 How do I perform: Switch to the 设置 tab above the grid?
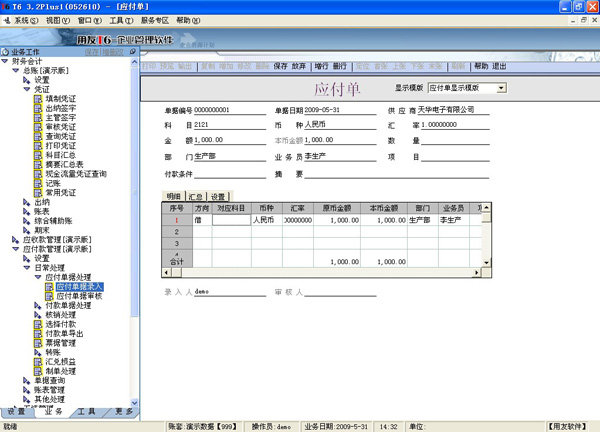(x=218, y=197)
